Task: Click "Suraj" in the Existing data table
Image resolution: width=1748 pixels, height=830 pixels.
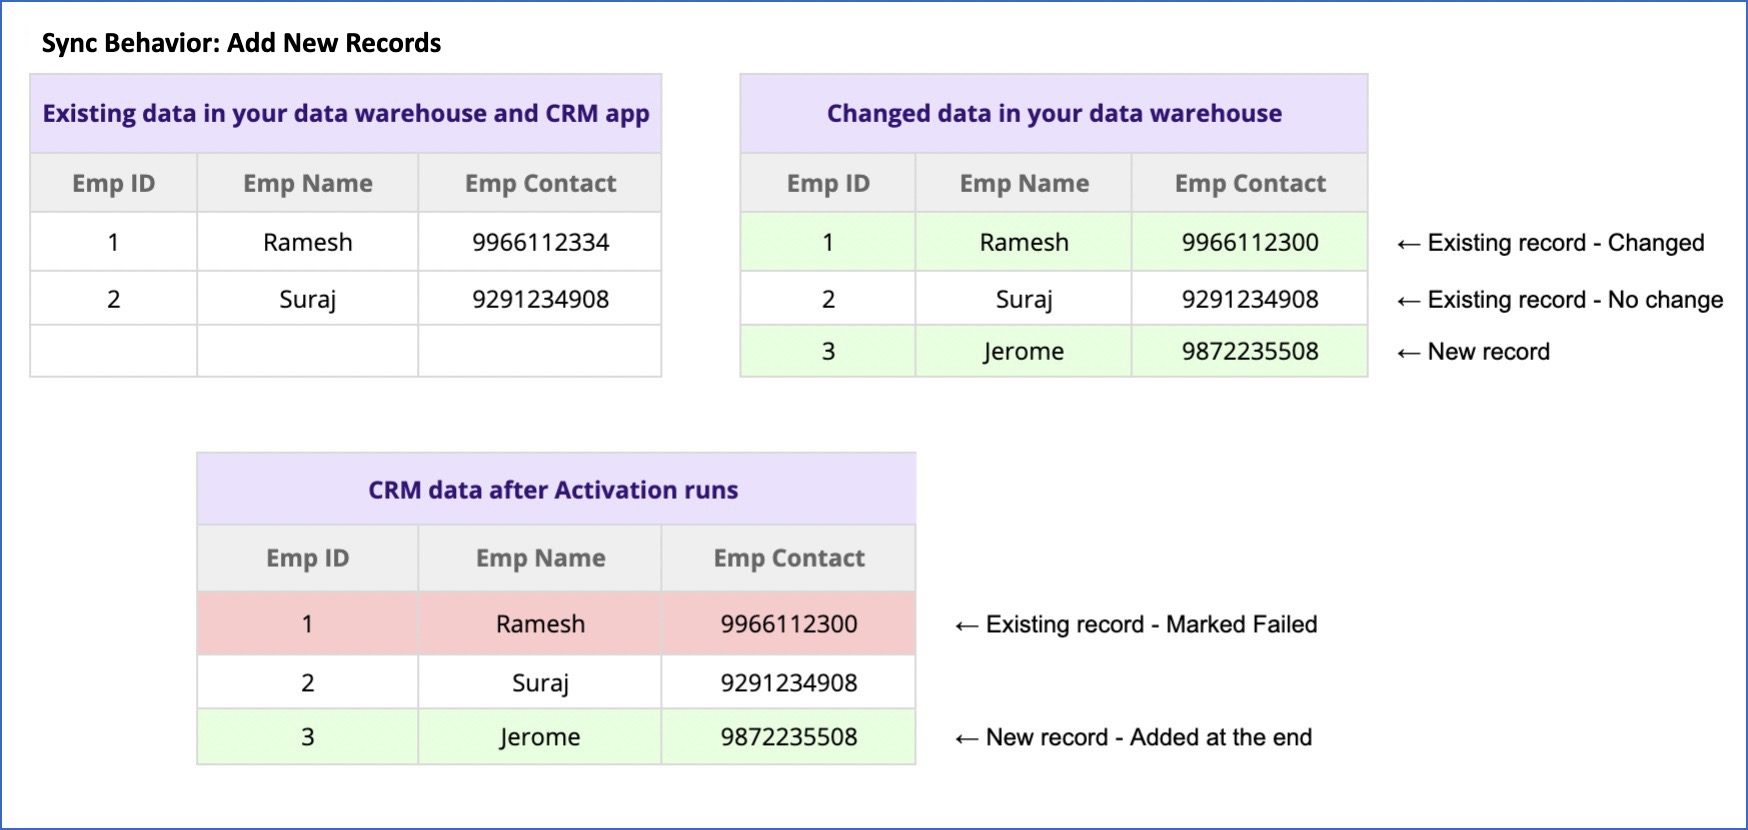Action: [x=308, y=300]
